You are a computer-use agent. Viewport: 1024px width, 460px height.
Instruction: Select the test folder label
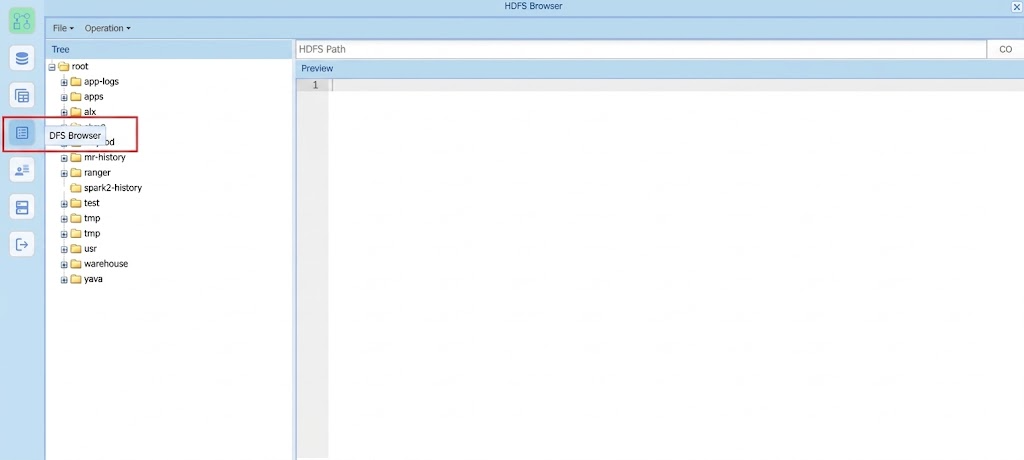(91, 203)
